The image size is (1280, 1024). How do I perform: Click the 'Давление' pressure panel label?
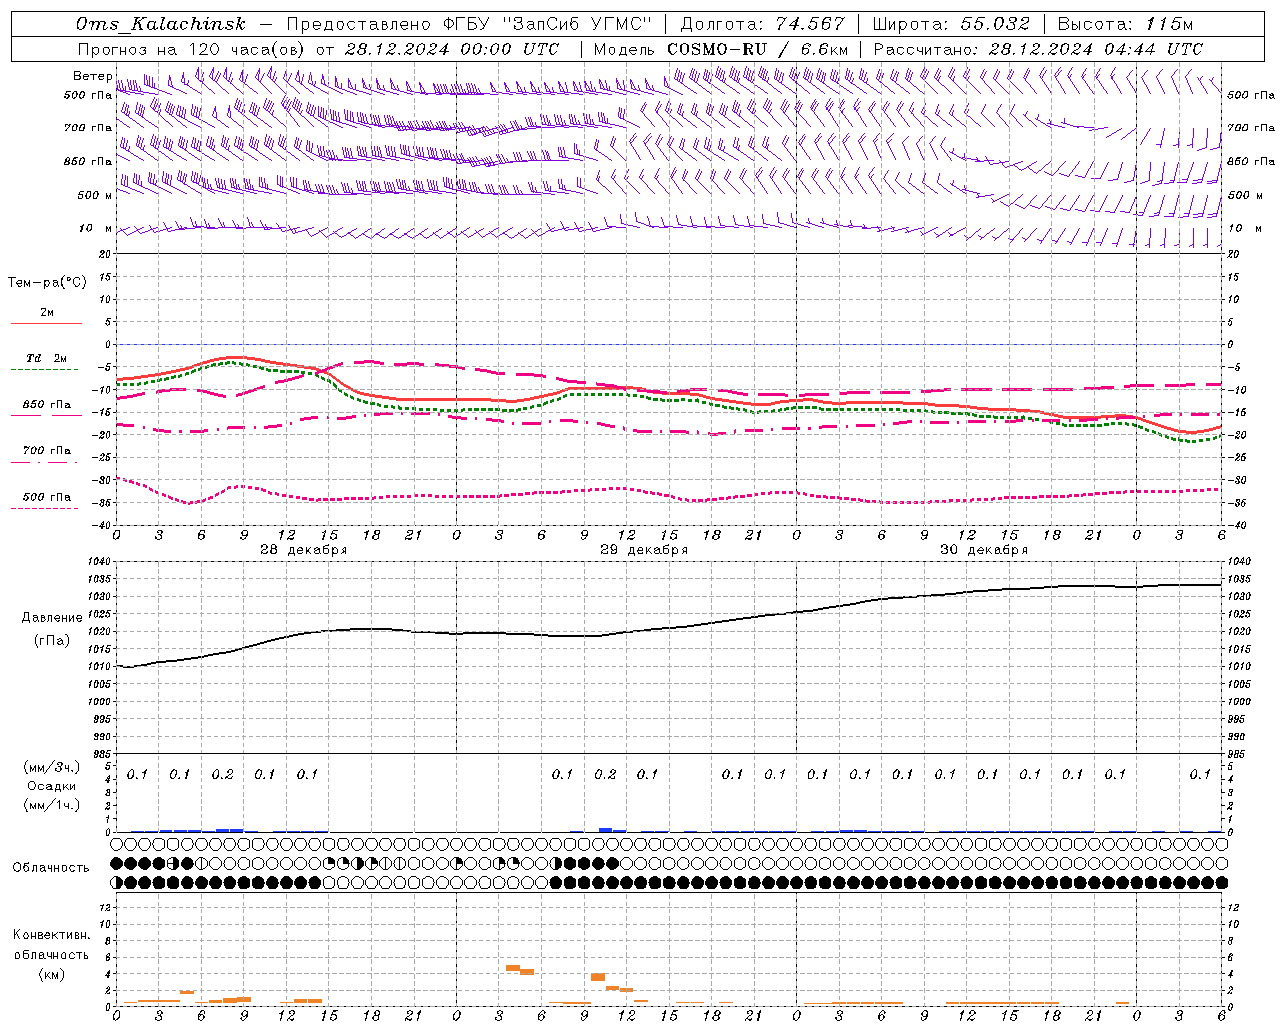tap(52, 618)
